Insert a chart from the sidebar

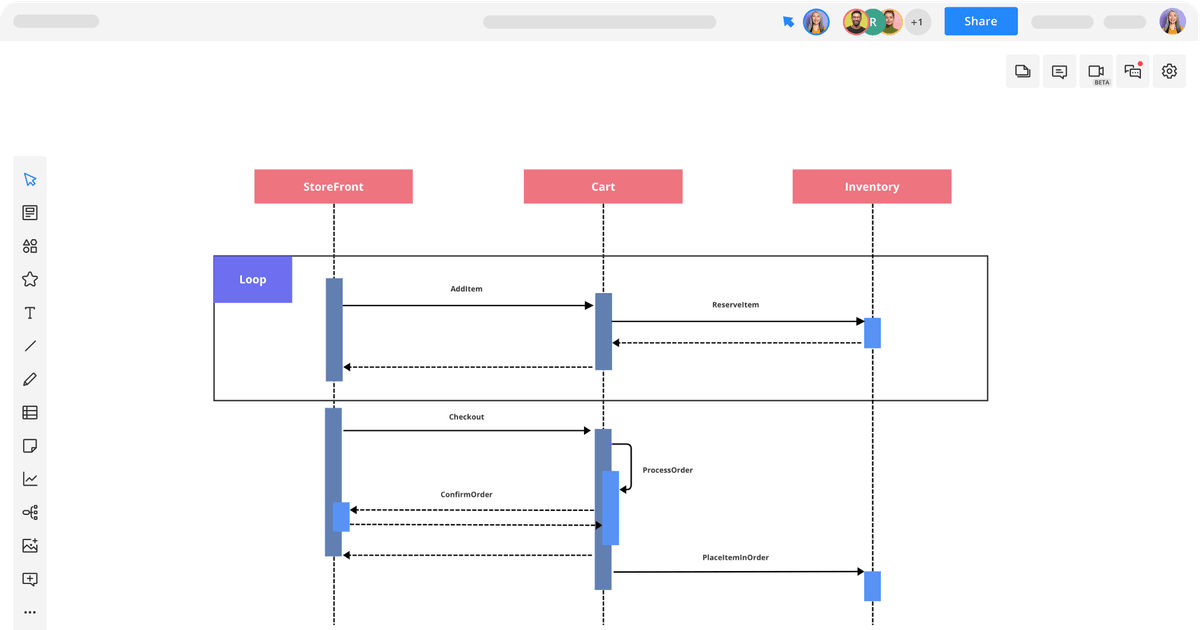point(30,479)
